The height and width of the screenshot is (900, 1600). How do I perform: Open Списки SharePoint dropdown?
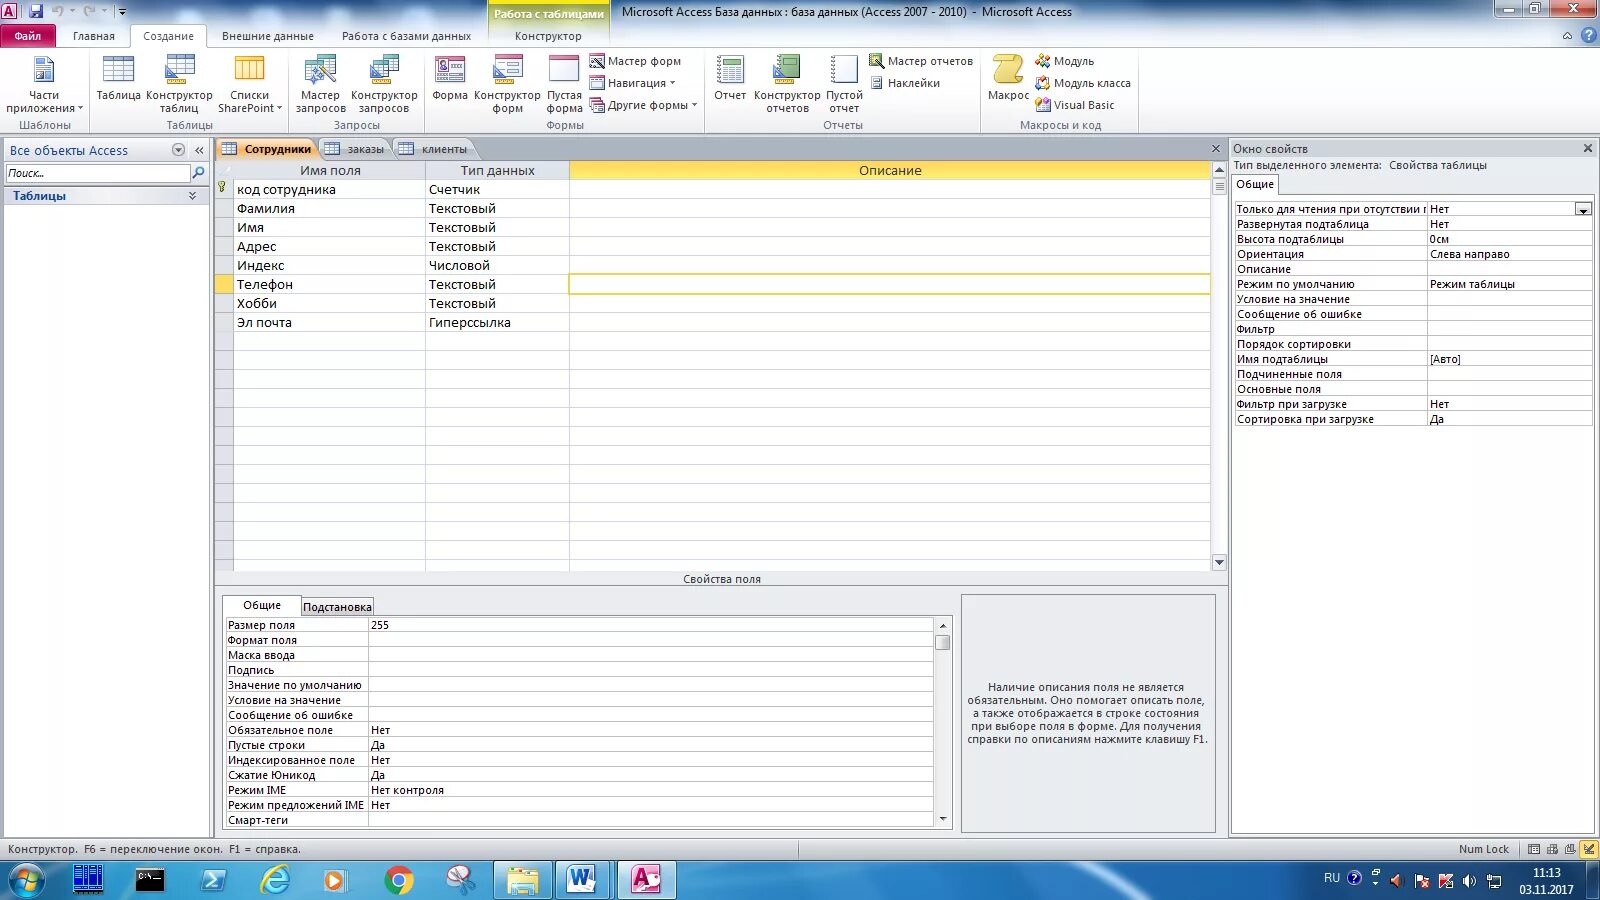tap(250, 85)
